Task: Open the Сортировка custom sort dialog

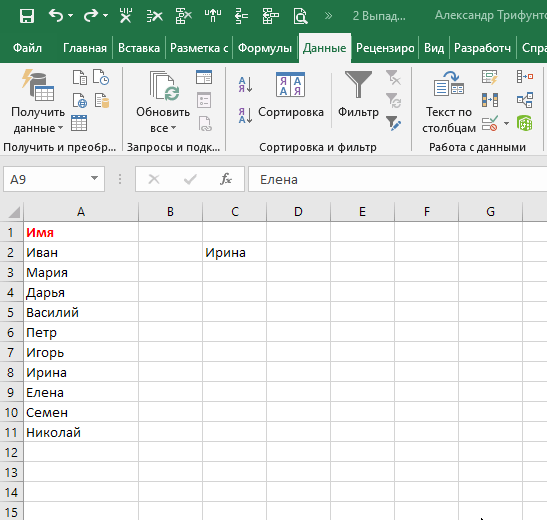Action: (291, 95)
